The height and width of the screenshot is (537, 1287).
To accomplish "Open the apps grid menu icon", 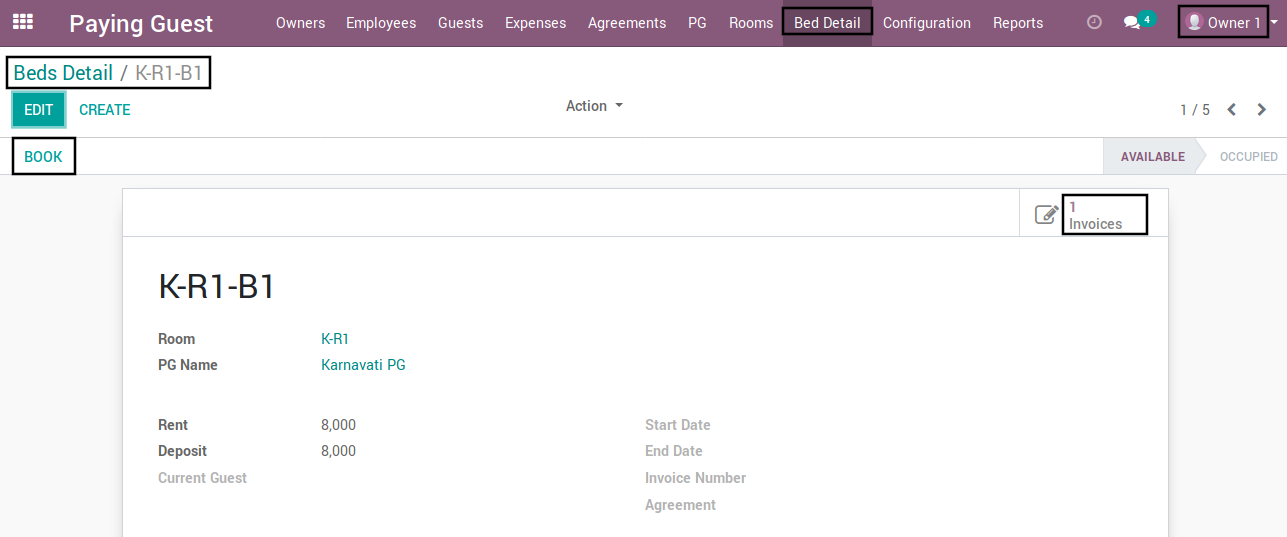I will point(22,22).
